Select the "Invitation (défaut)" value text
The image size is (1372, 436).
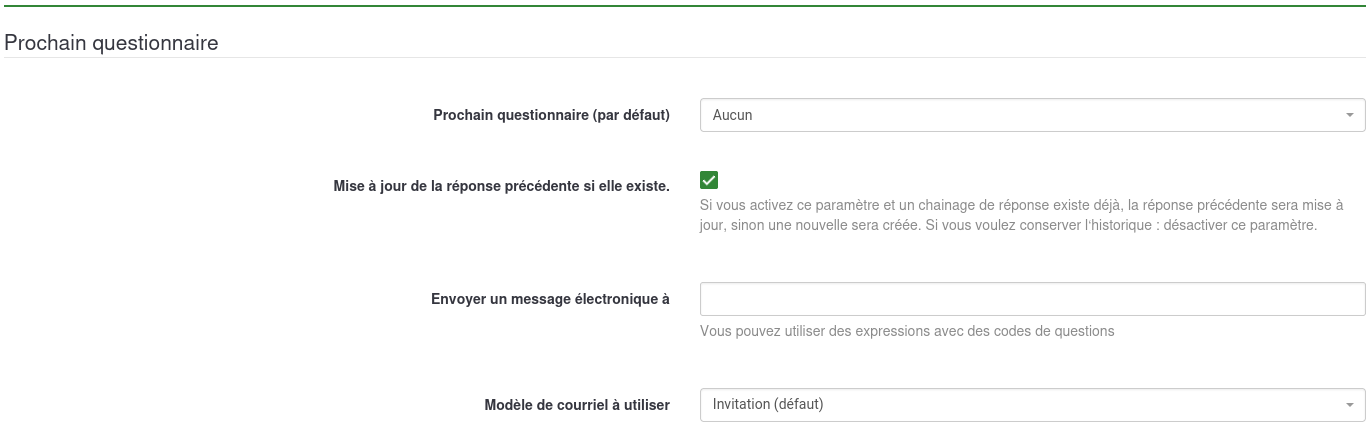click(x=768, y=404)
